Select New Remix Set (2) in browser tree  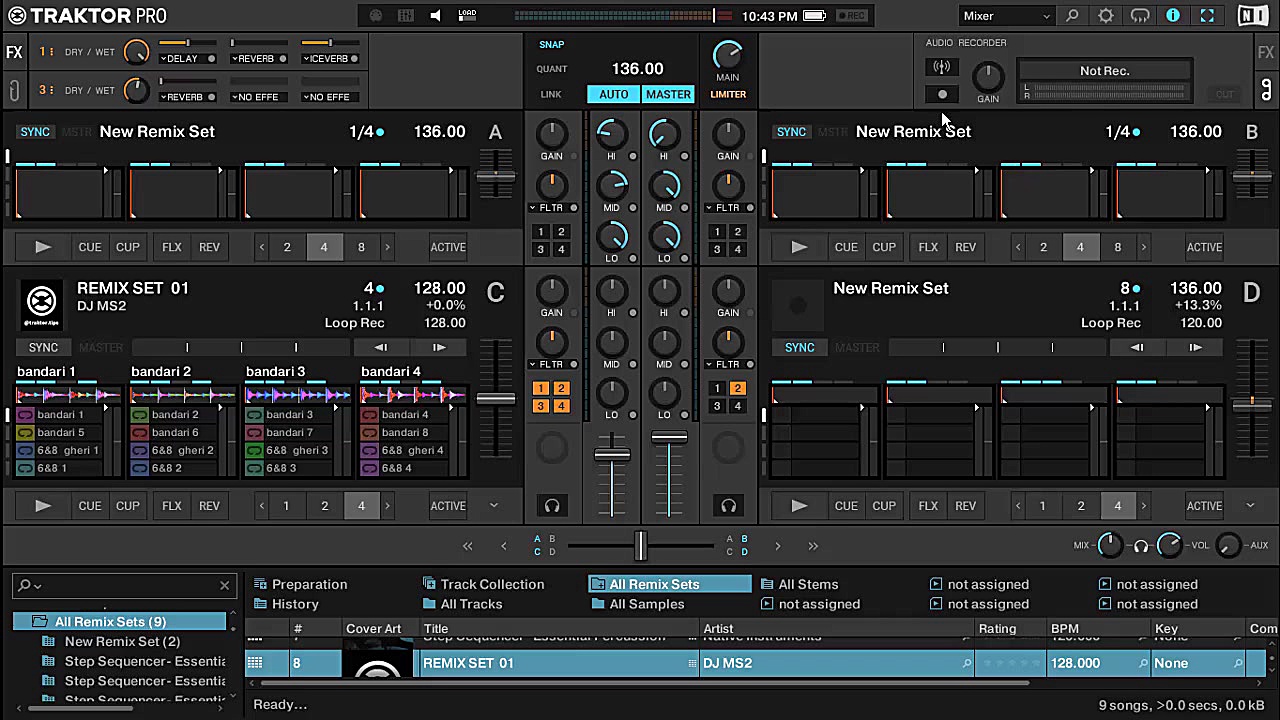coord(122,642)
